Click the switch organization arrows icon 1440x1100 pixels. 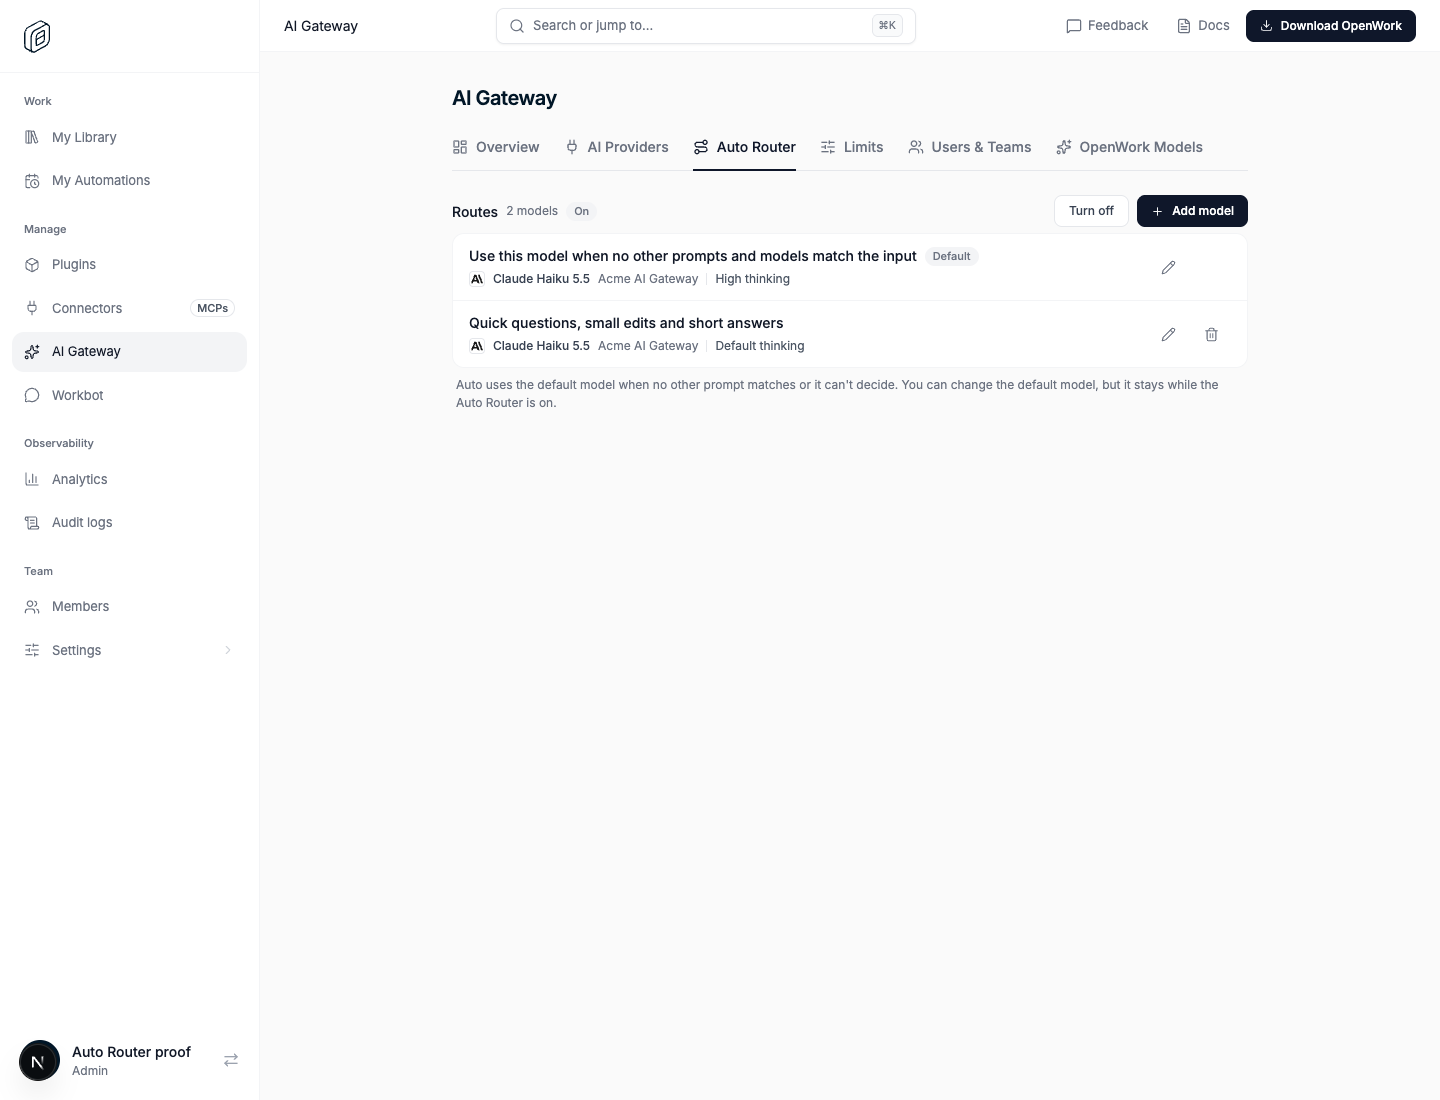231,1060
